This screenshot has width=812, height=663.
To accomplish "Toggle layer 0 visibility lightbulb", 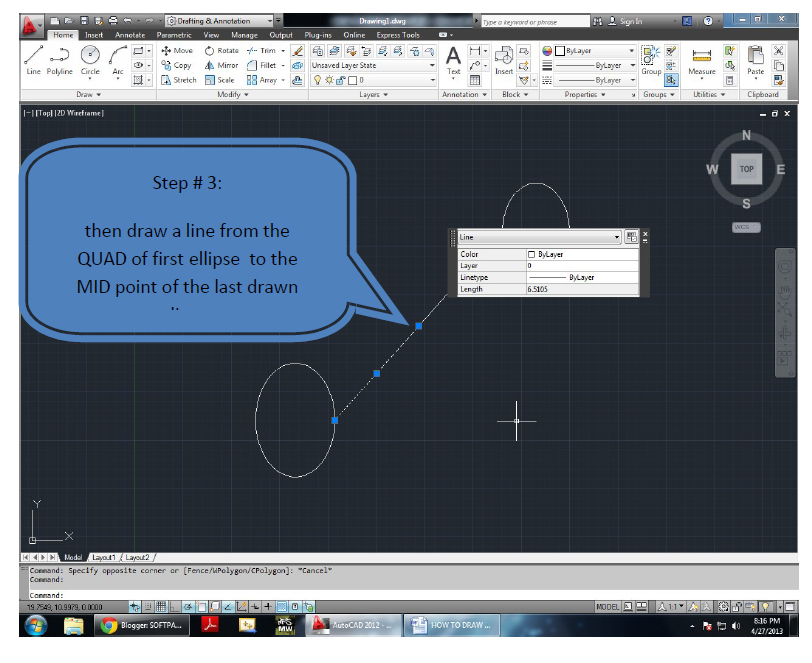I will [319, 79].
